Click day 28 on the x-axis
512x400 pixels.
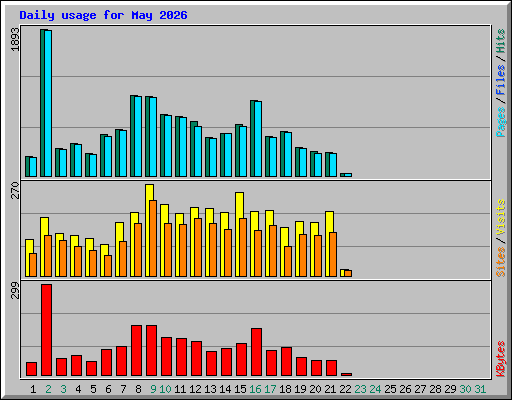(435, 389)
